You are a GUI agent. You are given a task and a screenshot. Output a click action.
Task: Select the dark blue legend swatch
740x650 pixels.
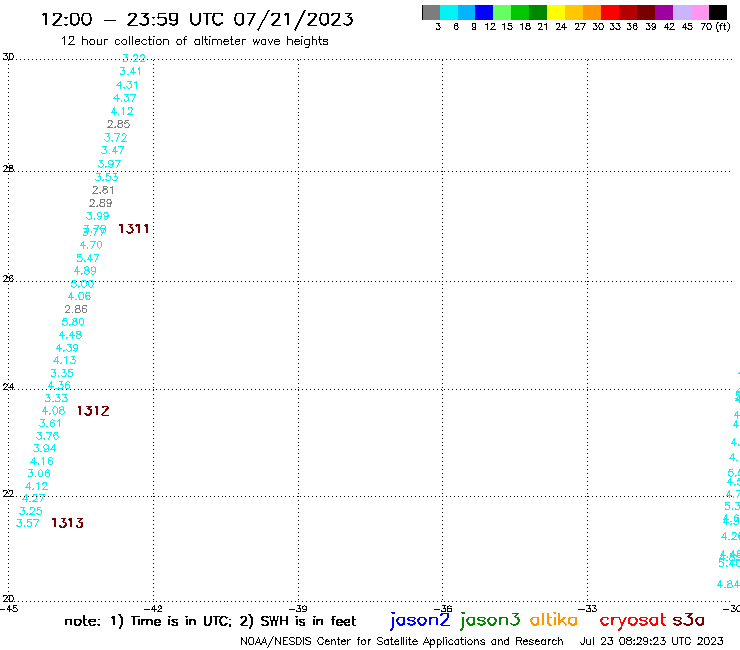tap(484, 12)
